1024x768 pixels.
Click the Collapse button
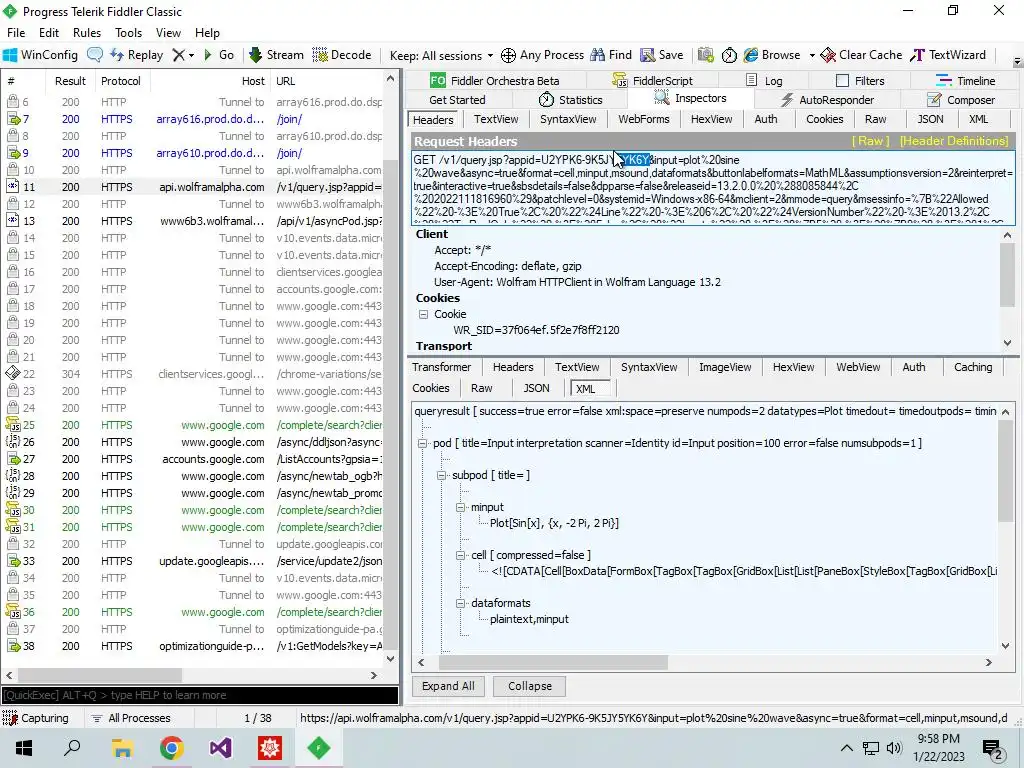[530, 686]
